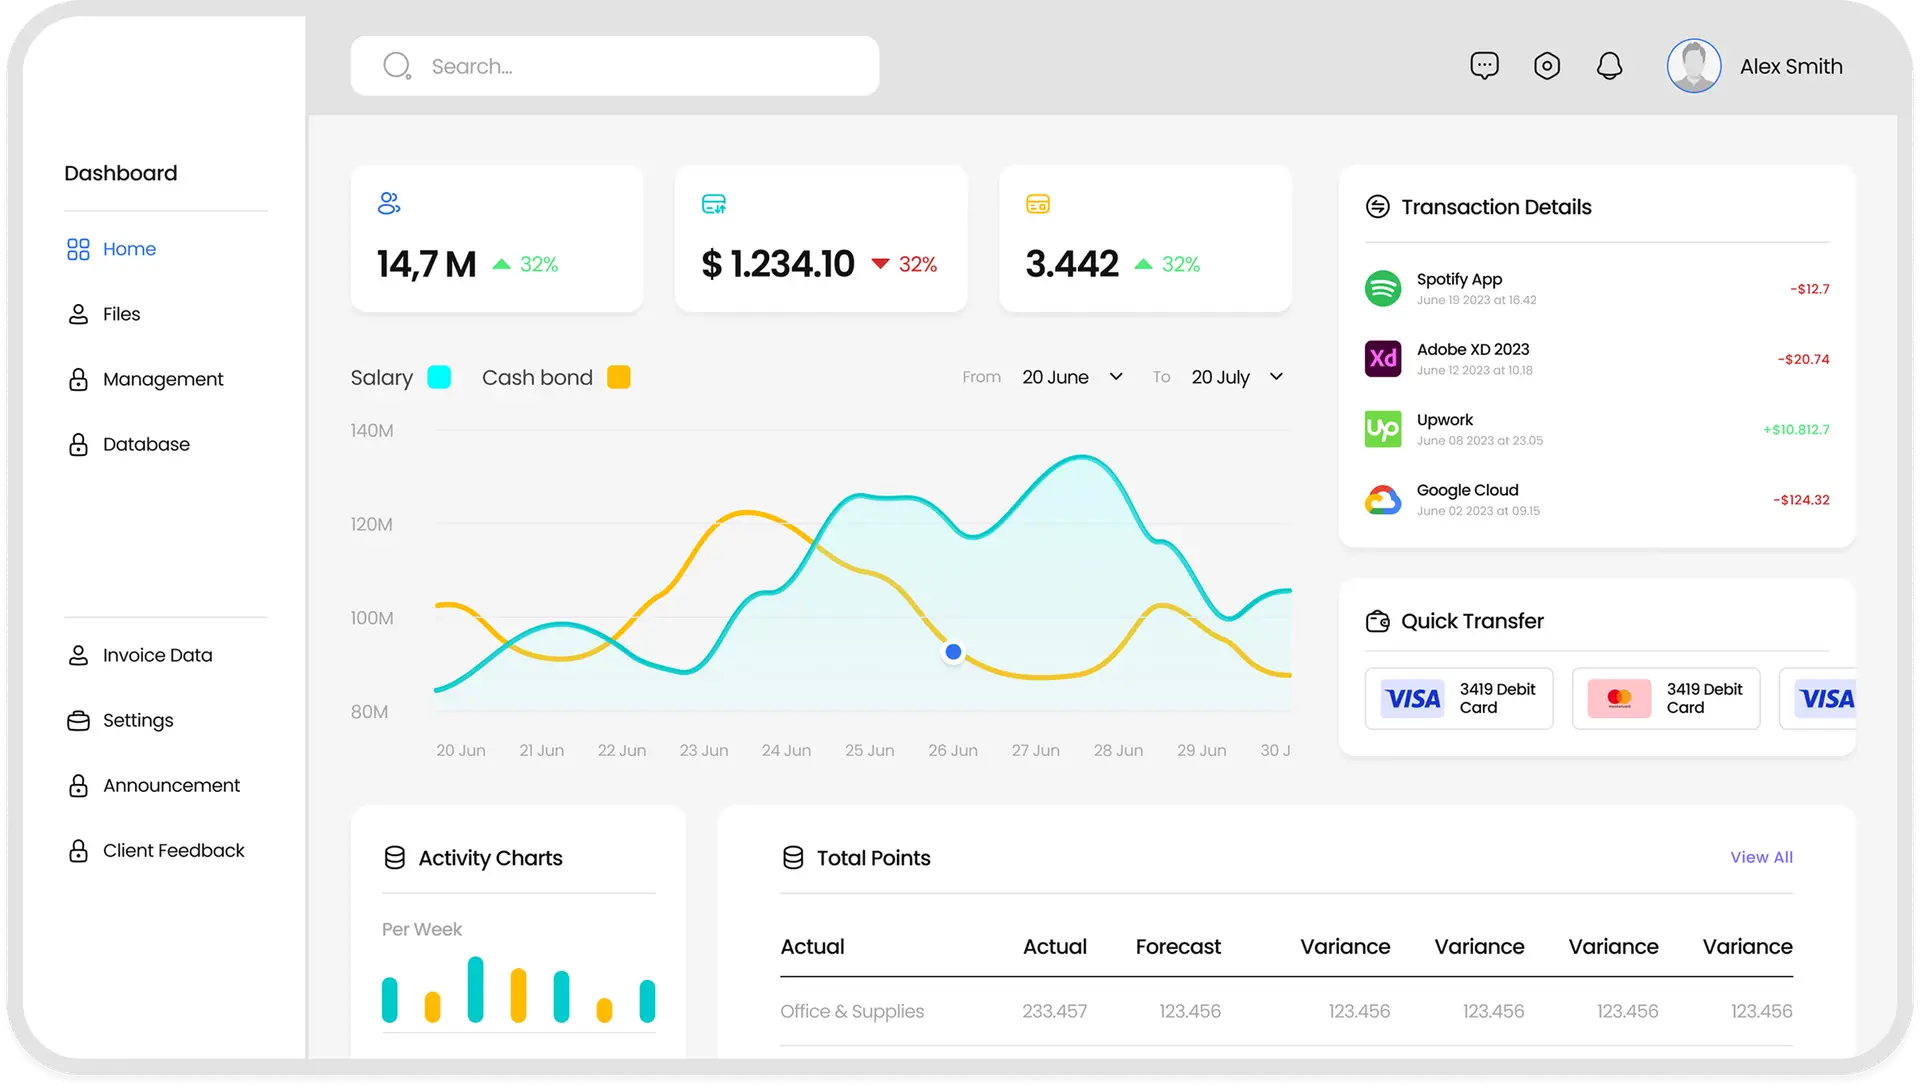The image size is (1920, 1088).
Task: Toggle the Cash bond legend swatch
Action: tap(619, 377)
